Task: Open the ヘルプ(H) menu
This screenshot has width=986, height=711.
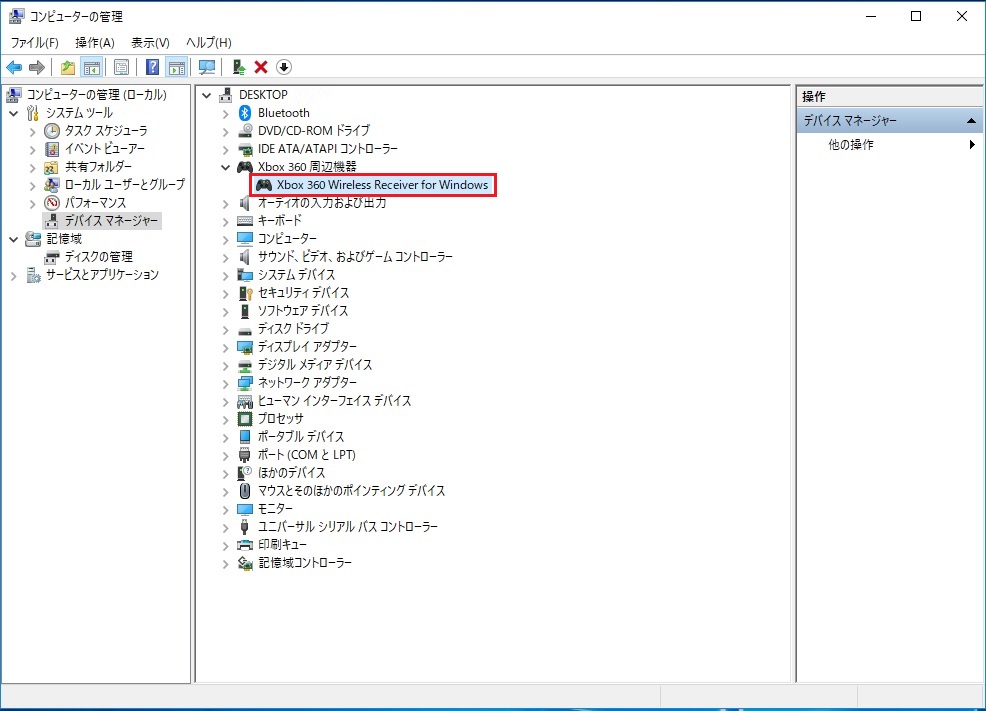Action: 209,43
